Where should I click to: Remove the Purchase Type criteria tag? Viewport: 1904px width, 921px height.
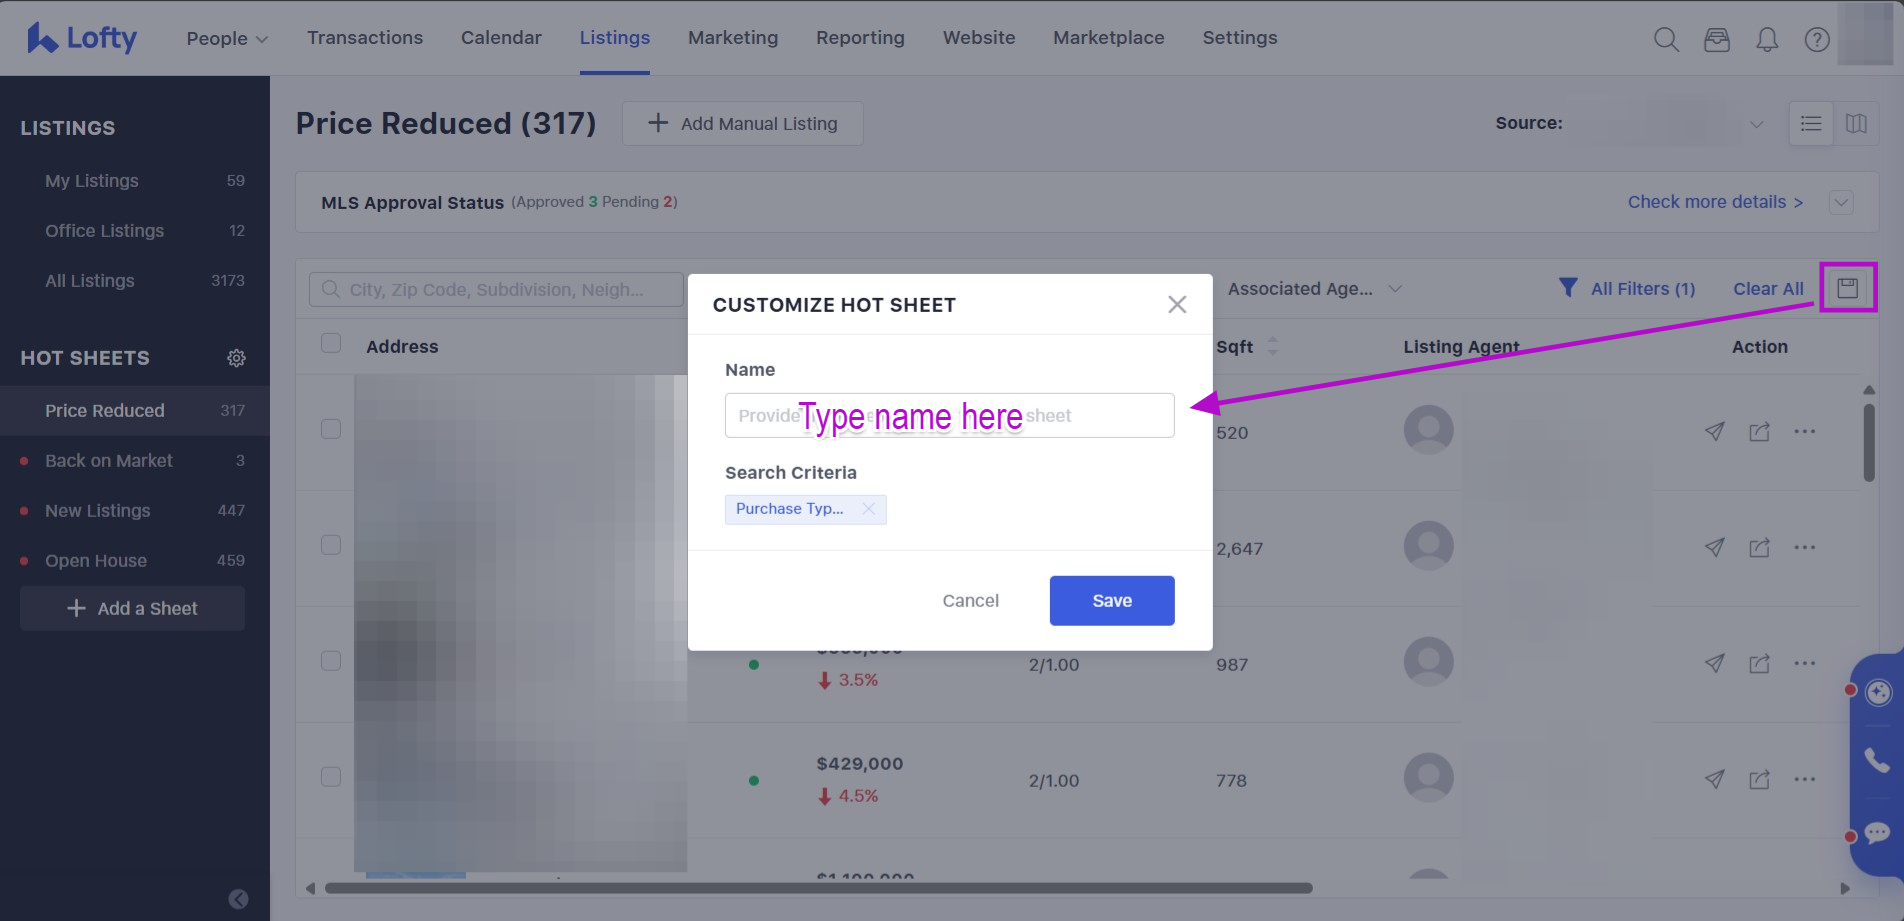point(869,509)
